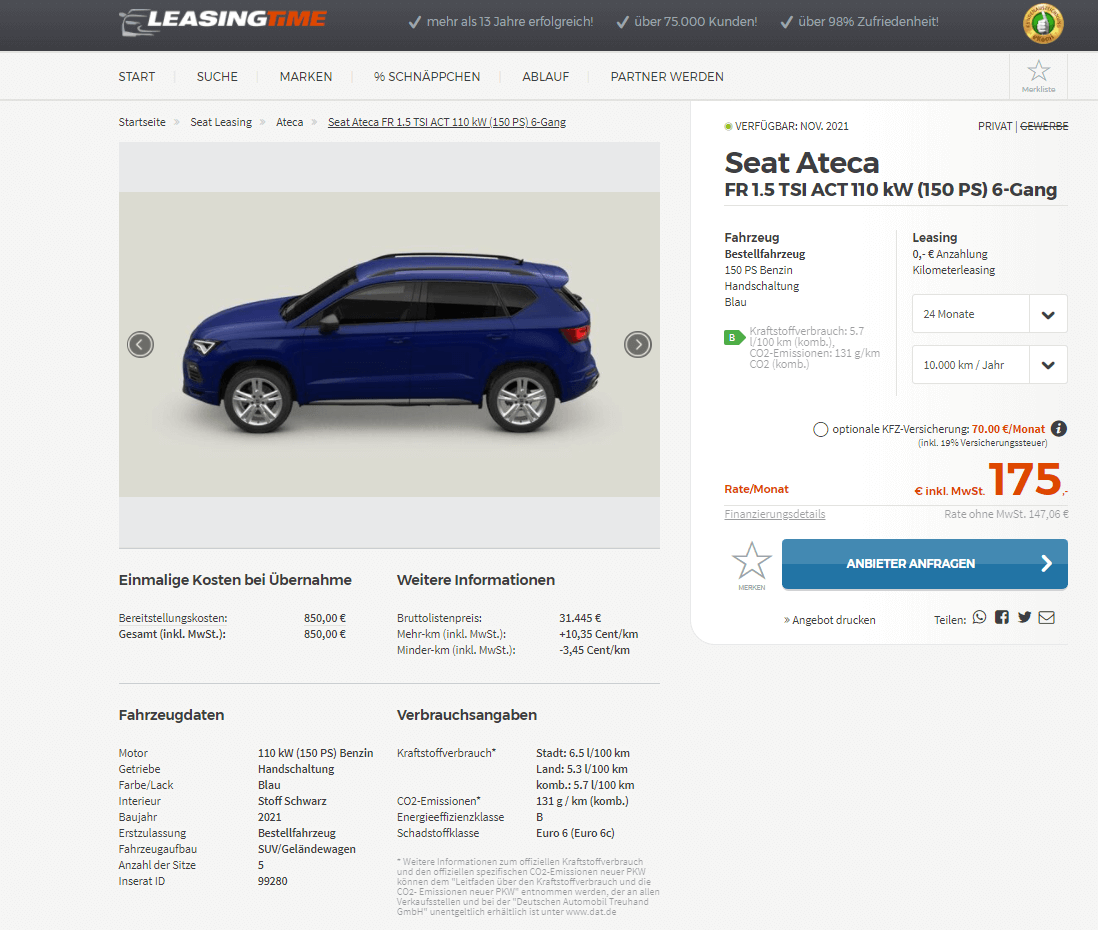The image size is (1098, 930).
Task: Click the 175 monthly rate price
Action: pos(1027,479)
